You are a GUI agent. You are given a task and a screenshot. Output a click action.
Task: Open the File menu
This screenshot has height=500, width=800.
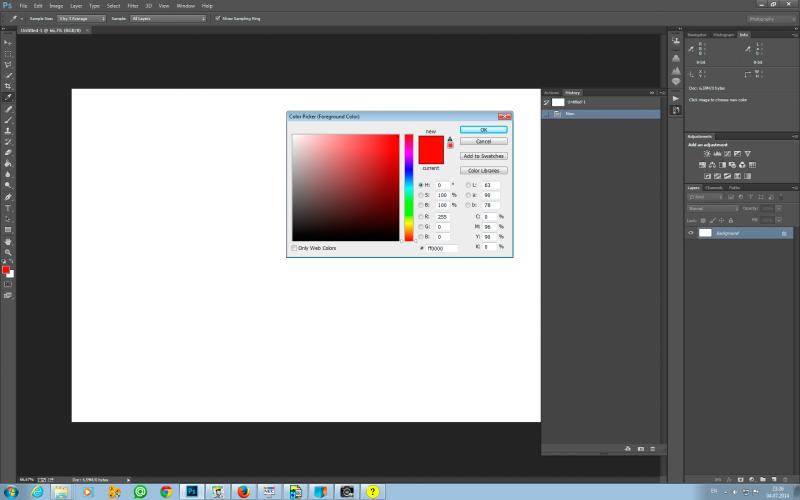[x=23, y=6]
